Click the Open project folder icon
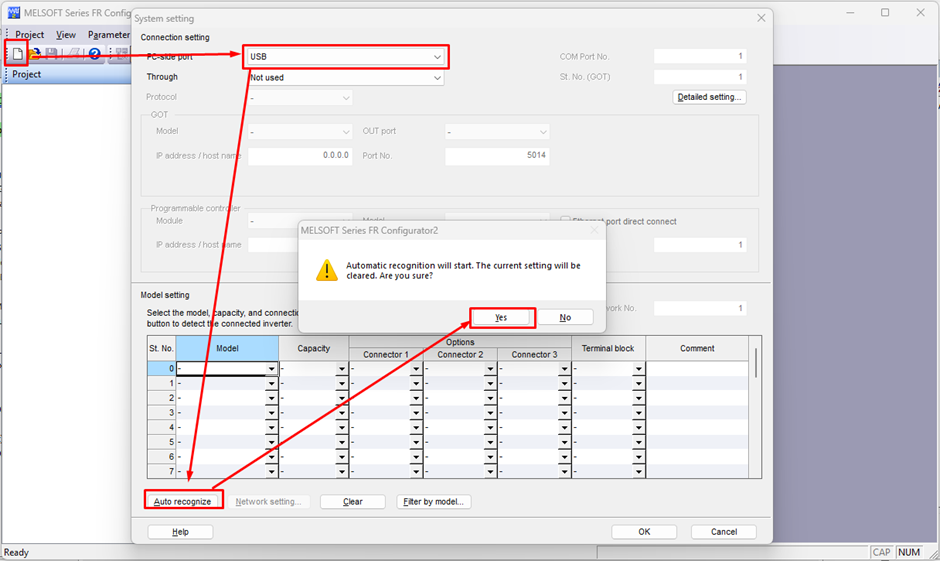The image size is (940, 561). tap(35, 54)
